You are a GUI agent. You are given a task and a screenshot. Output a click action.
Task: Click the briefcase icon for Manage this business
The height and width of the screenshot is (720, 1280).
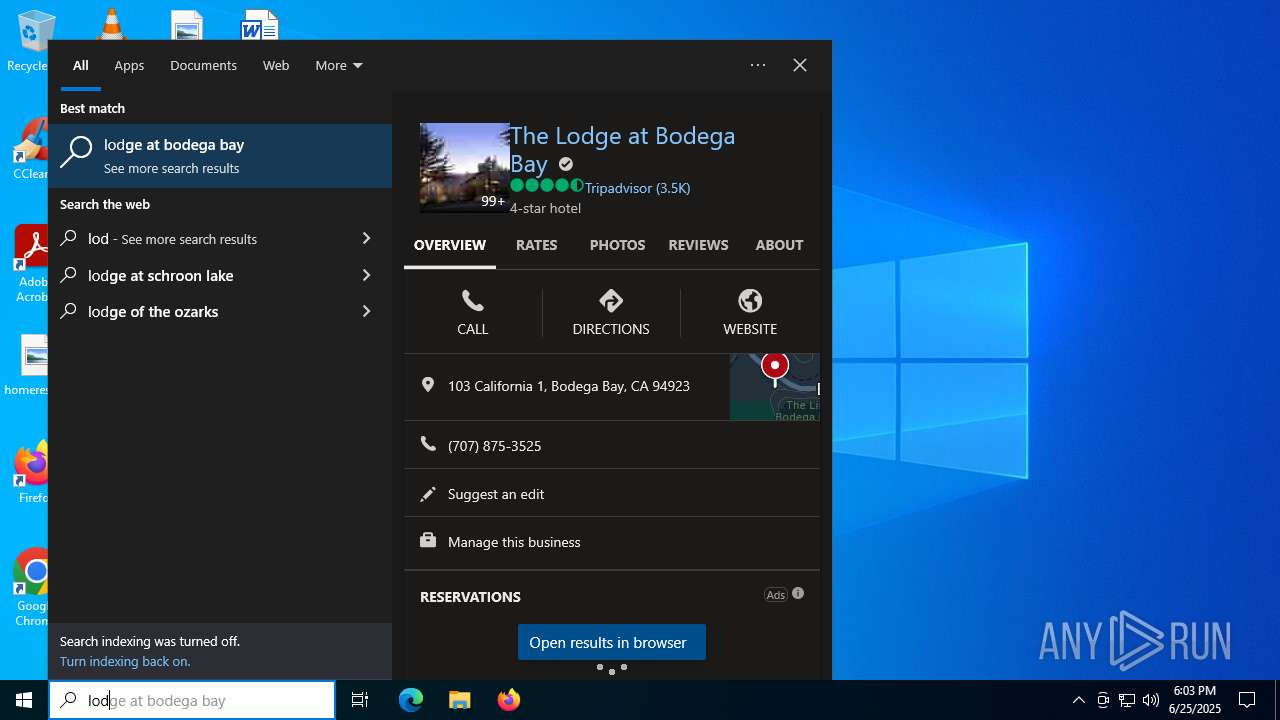tap(428, 541)
